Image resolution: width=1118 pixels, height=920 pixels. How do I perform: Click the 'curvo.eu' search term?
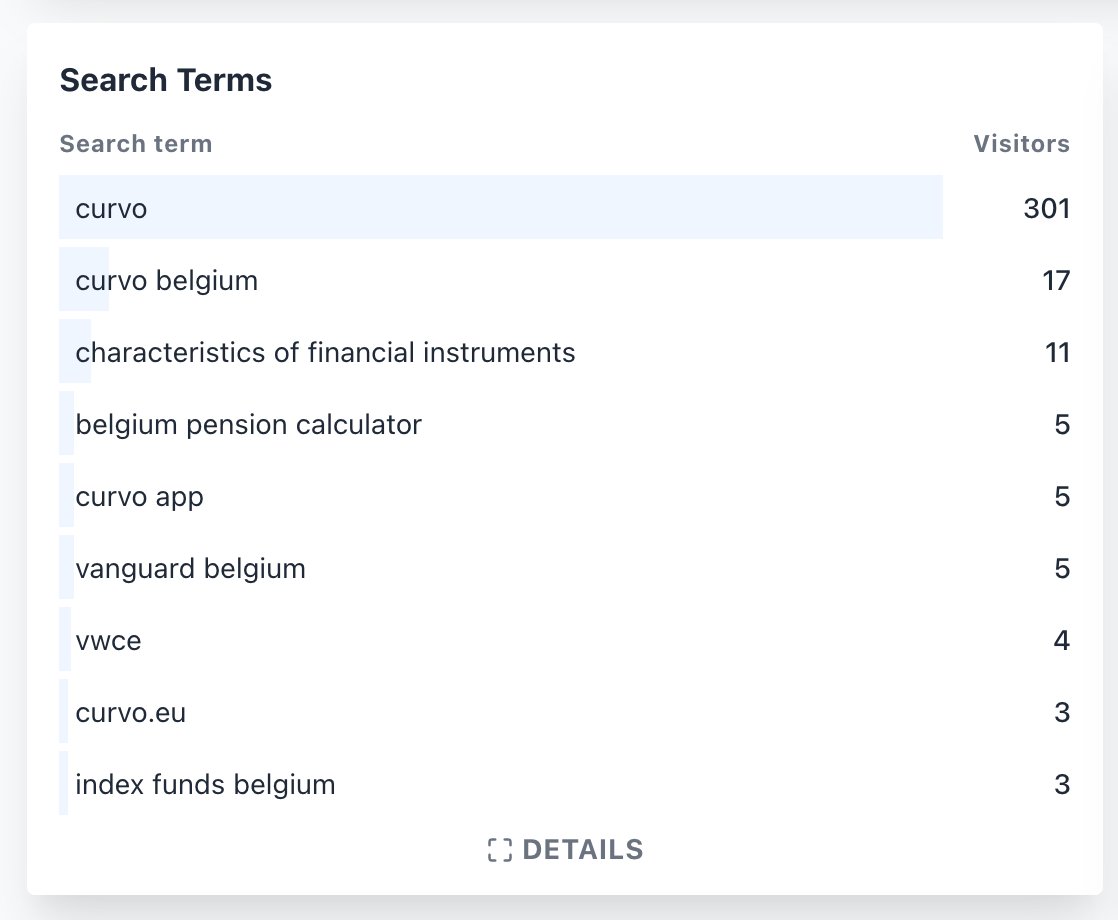pos(130,713)
